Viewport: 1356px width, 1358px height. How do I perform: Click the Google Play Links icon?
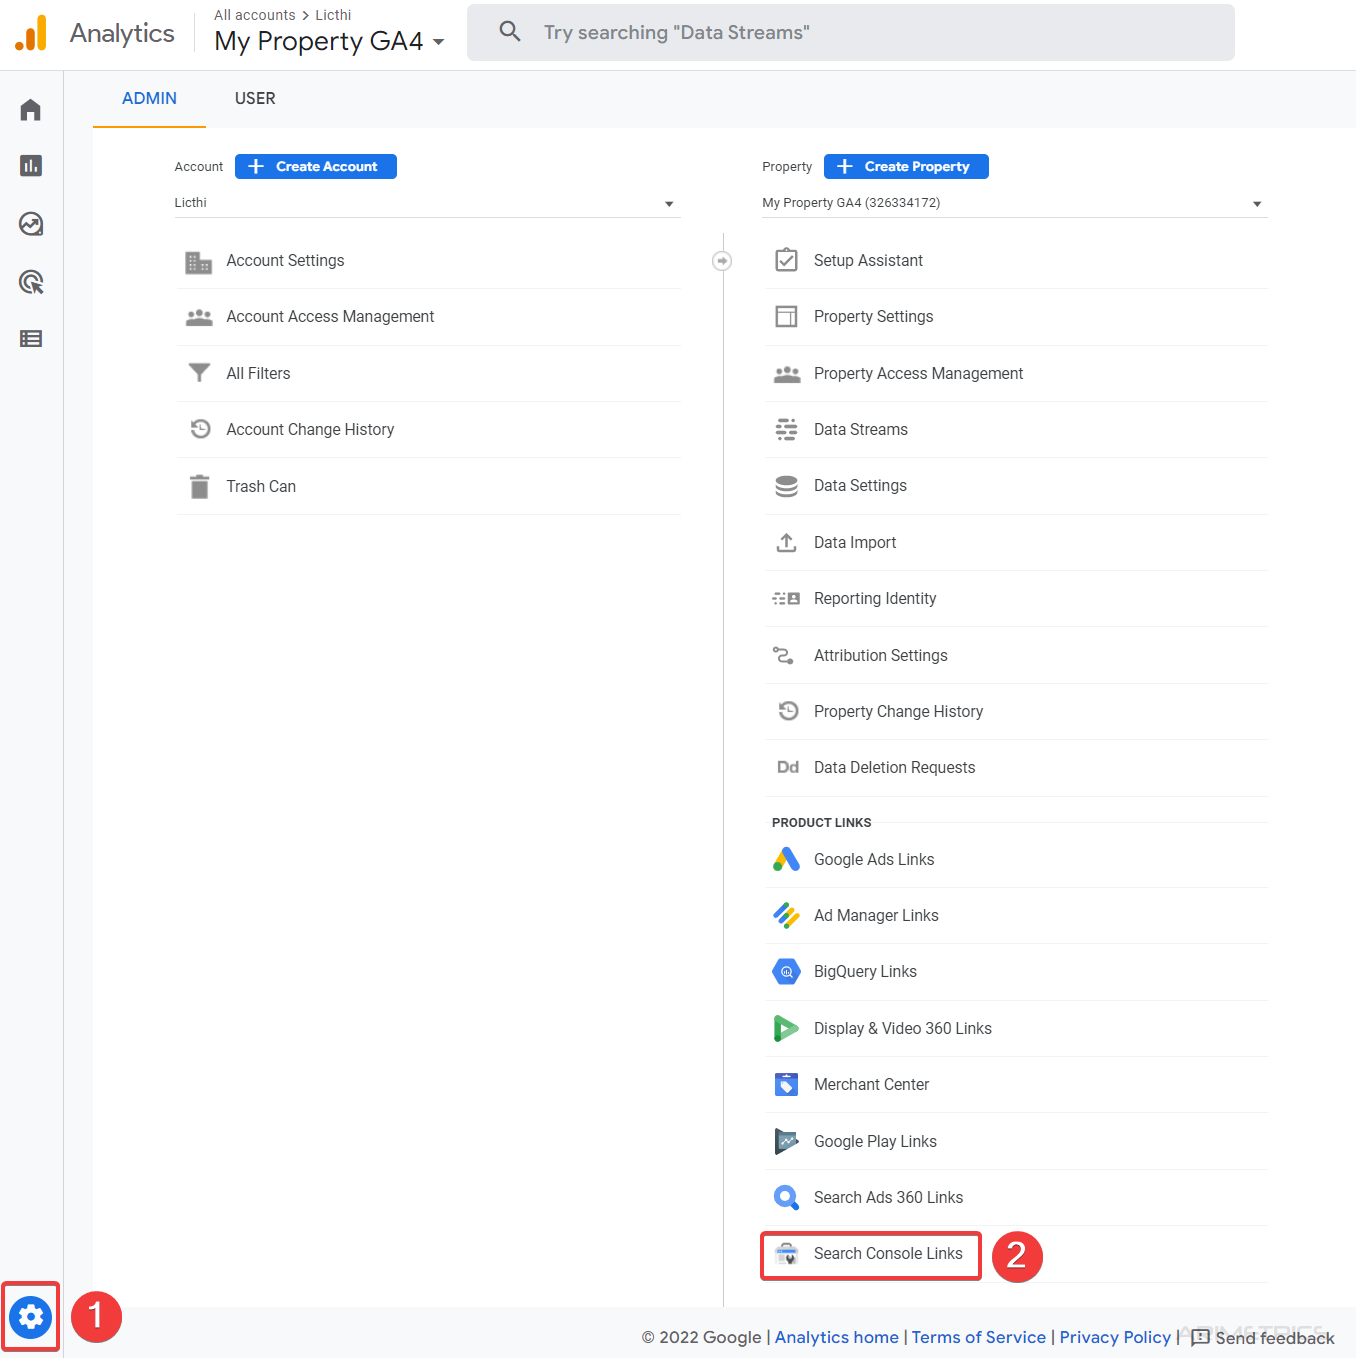pyautogui.click(x=787, y=1141)
